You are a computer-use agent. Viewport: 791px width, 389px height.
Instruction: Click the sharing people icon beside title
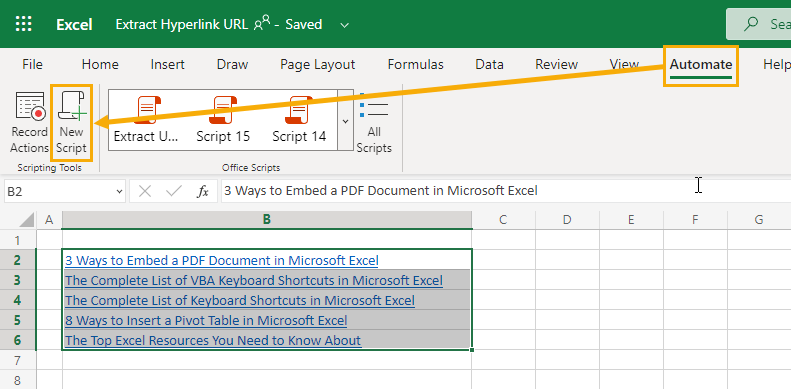coord(262,24)
